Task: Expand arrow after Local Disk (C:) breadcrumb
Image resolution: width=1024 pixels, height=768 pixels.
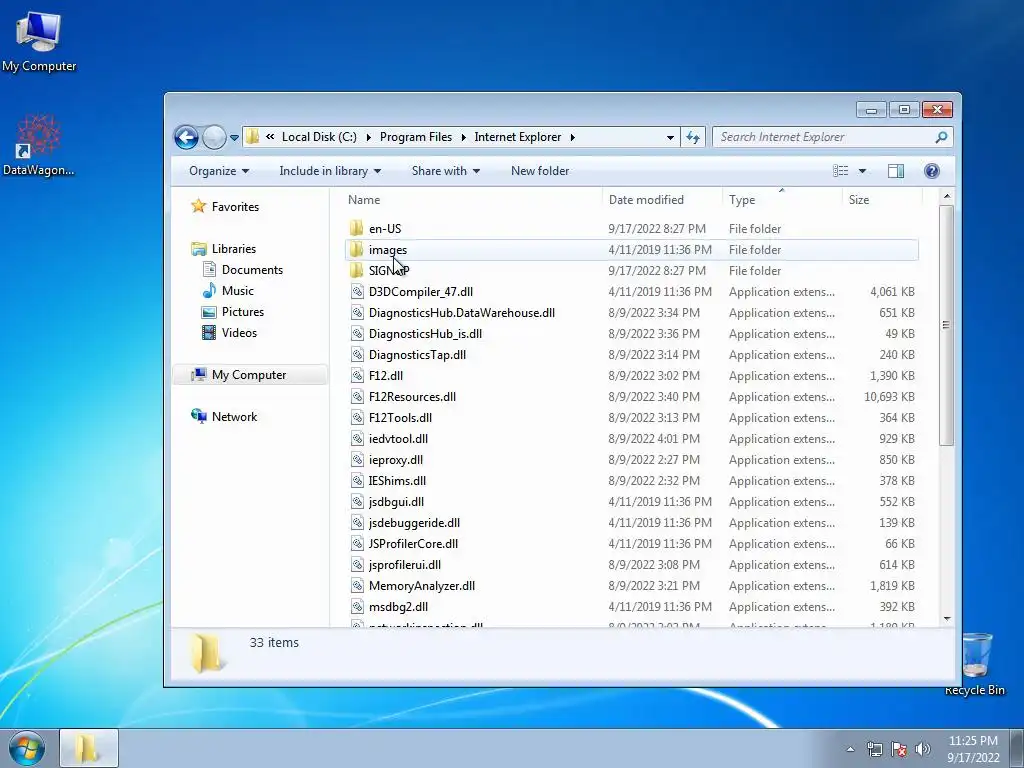Action: point(368,137)
